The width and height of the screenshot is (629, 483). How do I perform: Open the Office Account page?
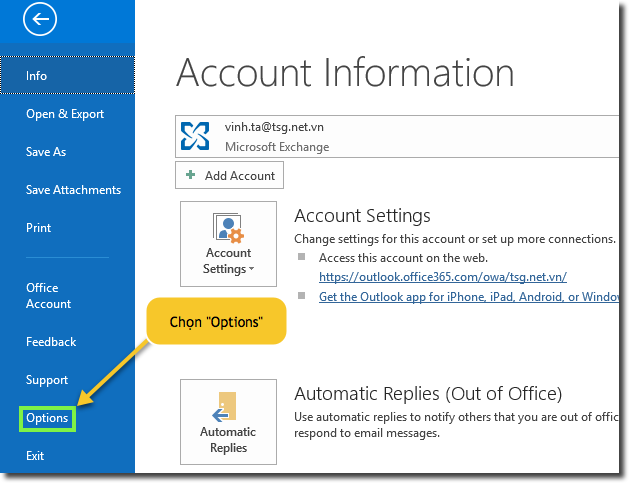click(48, 296)
